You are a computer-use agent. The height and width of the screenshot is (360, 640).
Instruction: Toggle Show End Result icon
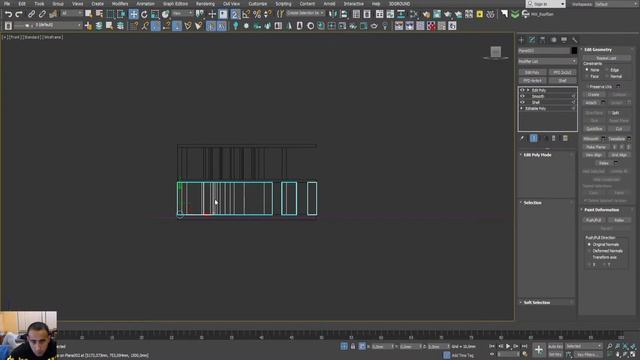(x=533, y=138)
